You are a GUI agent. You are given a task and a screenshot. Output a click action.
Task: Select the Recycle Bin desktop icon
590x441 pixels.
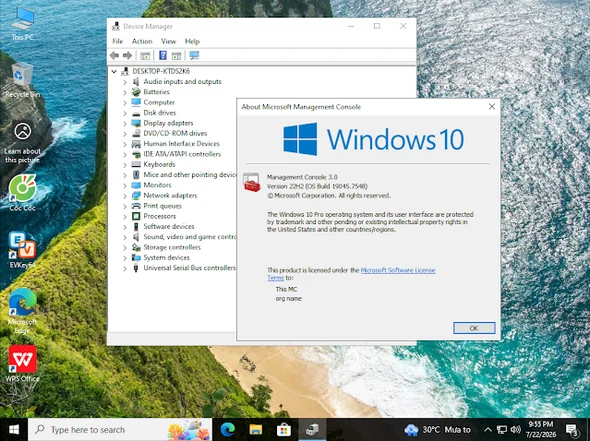click(x=23, y=80)
